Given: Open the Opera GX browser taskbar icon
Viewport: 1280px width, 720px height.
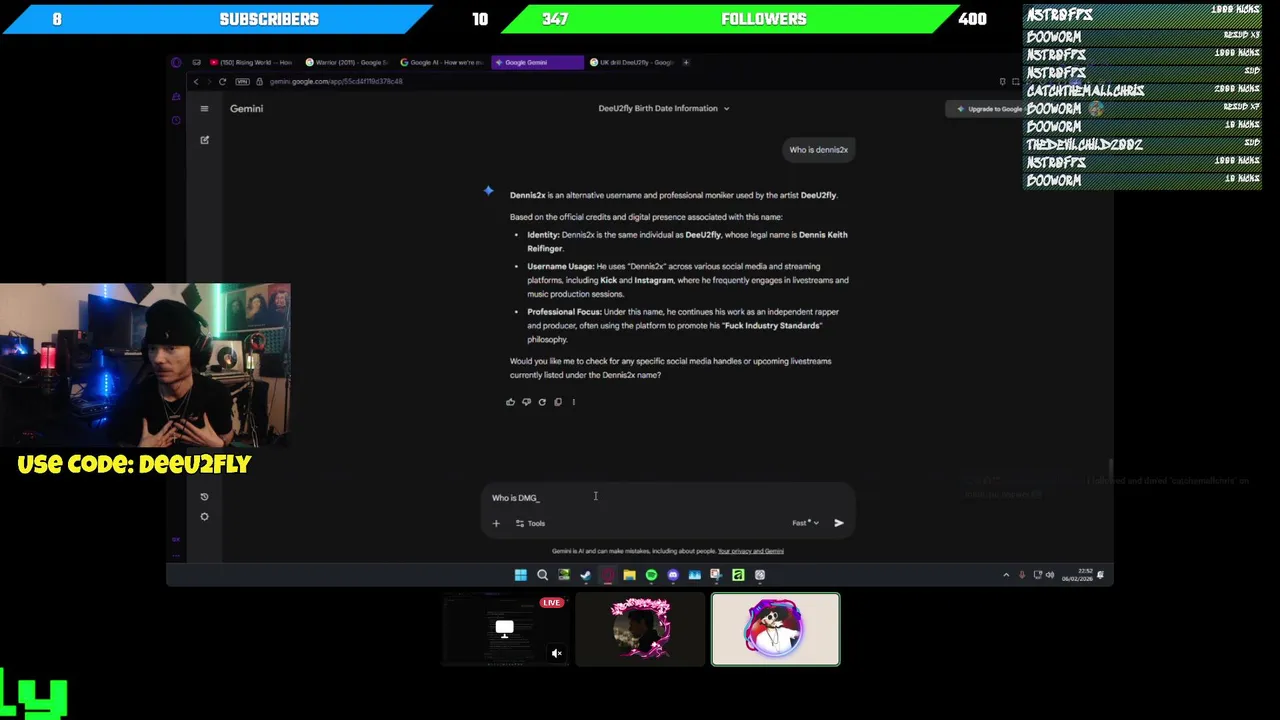Looking at the screenshot, I should (607, 575).
